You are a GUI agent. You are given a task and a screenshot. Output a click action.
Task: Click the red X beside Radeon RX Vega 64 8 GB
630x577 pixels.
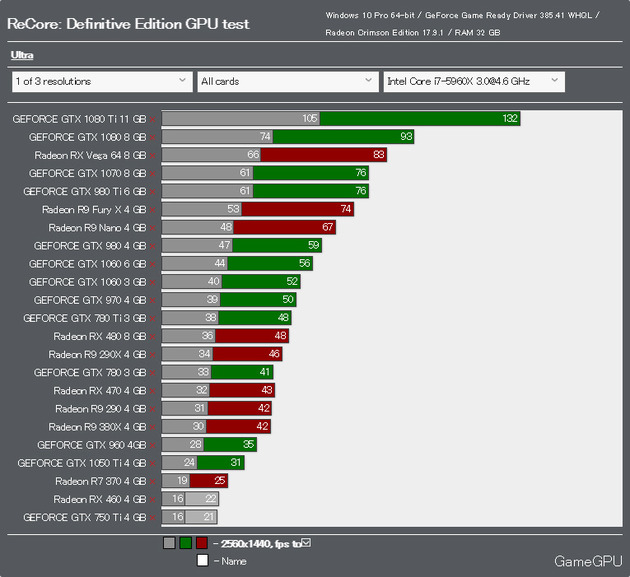pos(153,156)
